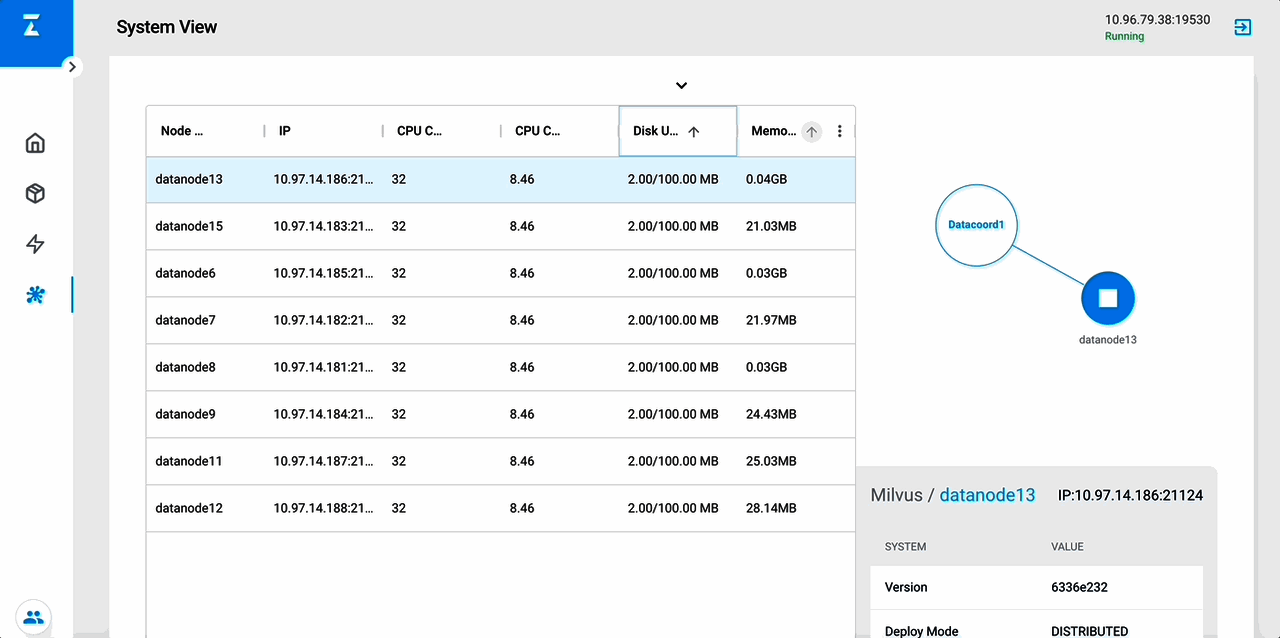Click the Zilliz logo in sidebar
This screenshot has height=638, width=1280.
pos(32,28)
